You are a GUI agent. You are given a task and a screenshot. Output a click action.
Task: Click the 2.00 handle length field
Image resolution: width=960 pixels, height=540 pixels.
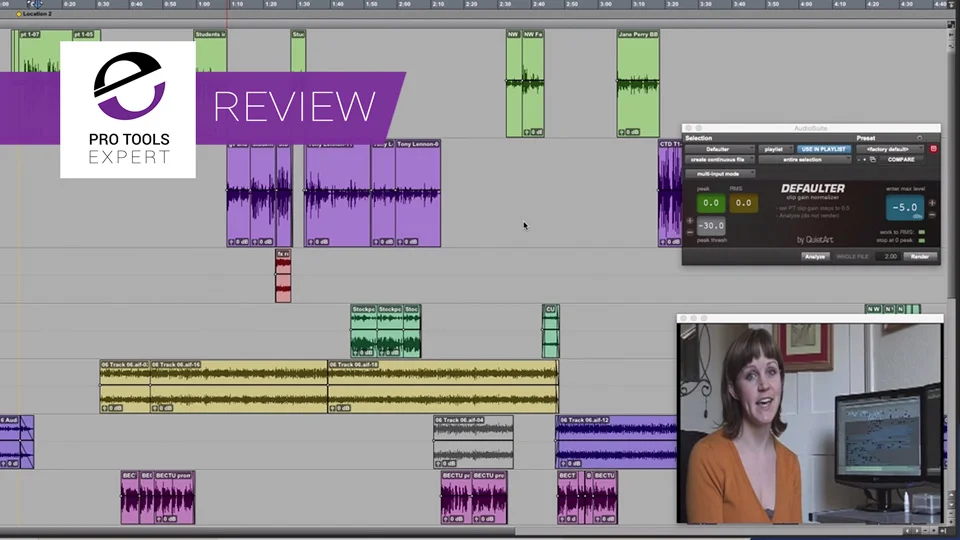click(889, 257)
